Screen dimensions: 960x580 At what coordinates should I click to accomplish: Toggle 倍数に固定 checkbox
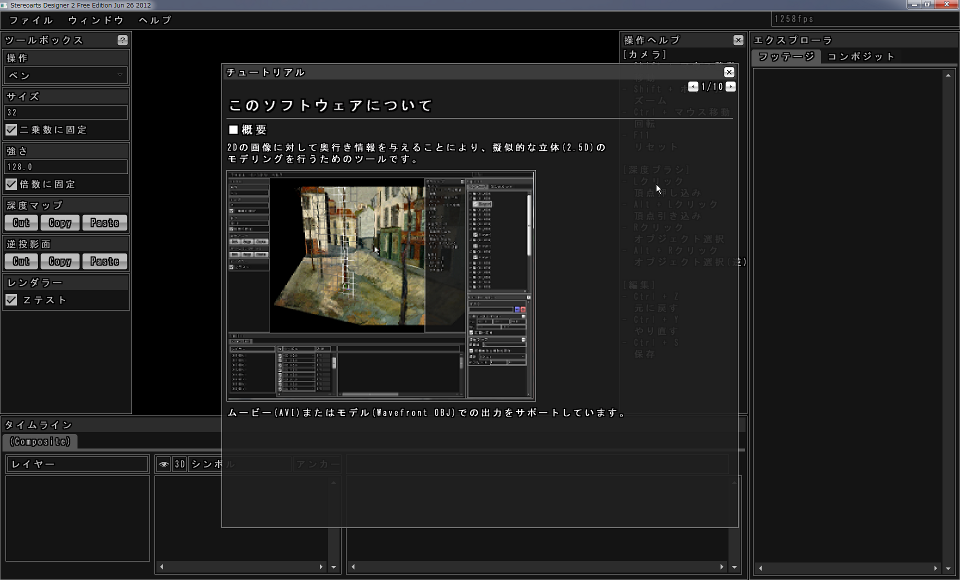pos(11,184)
